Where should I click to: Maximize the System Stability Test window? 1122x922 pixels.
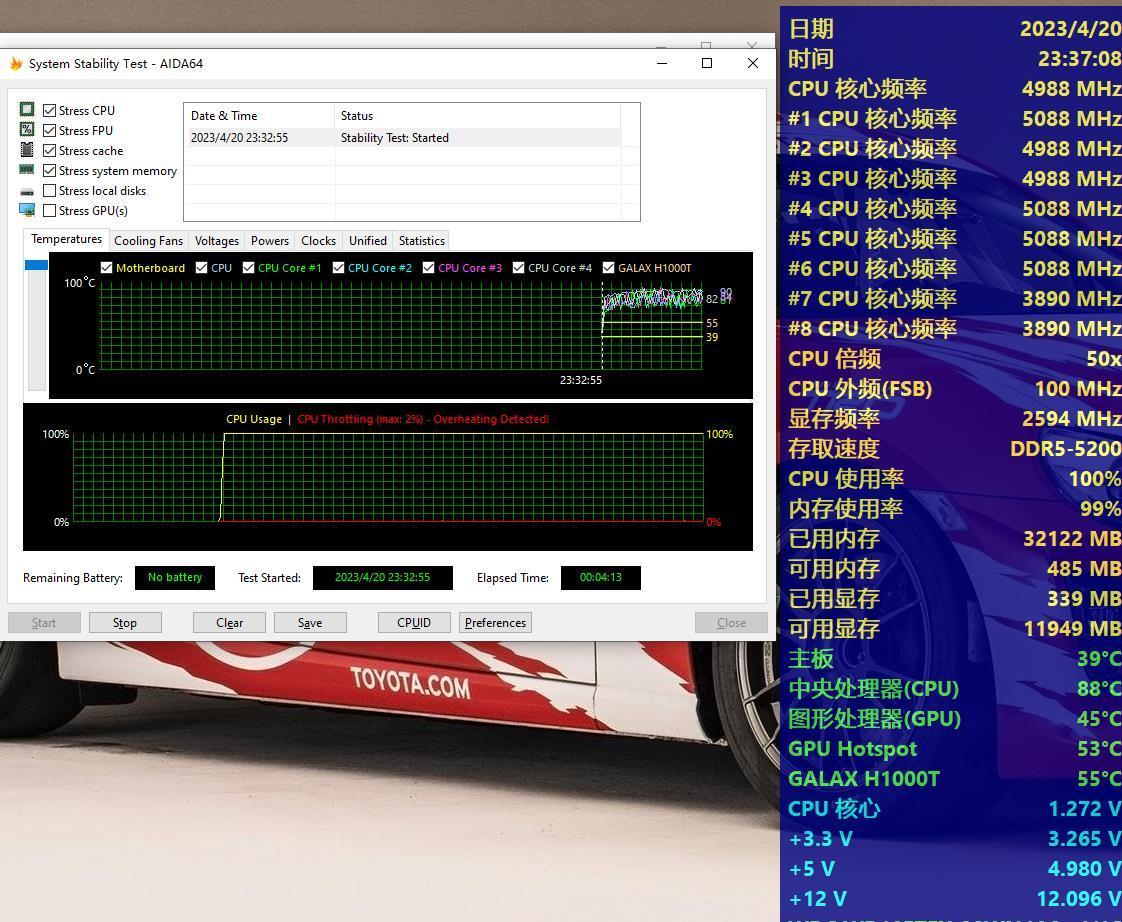[707, 63]
